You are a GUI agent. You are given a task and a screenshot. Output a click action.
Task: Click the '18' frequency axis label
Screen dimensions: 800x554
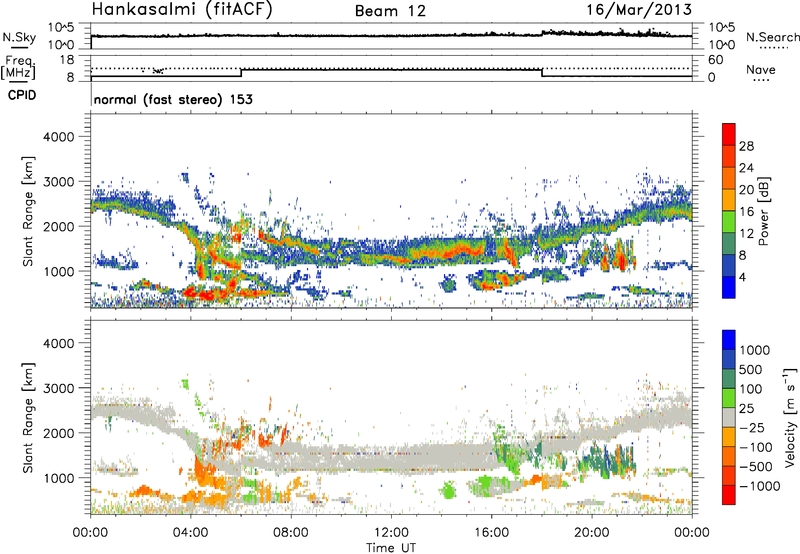(67, 60)
